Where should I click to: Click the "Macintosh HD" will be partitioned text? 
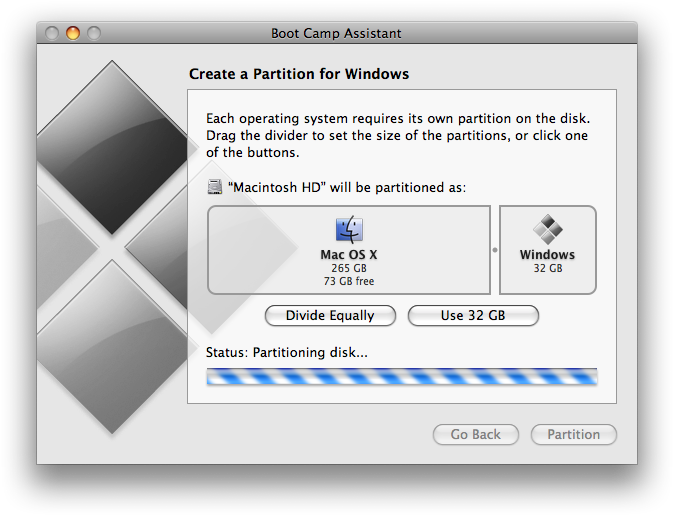[347, 188]
